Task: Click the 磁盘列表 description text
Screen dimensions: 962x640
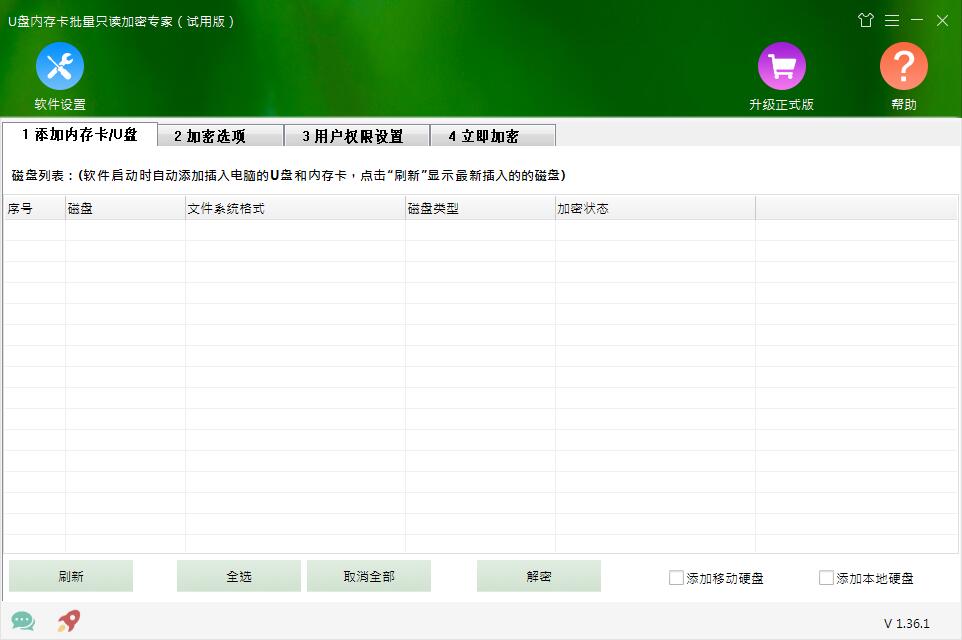Action: pyautogui.click(x=288, y=175)
